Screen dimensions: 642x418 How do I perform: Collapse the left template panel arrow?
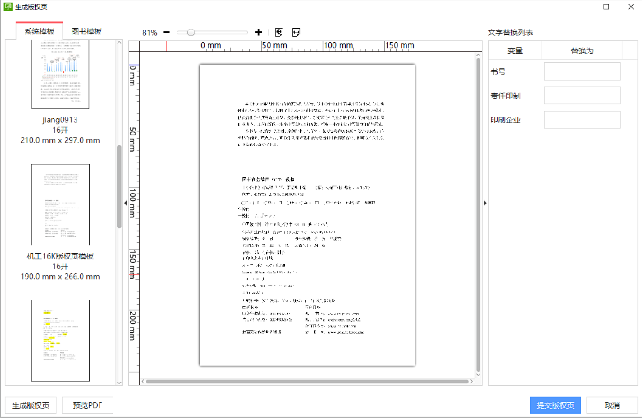(125, 204)
